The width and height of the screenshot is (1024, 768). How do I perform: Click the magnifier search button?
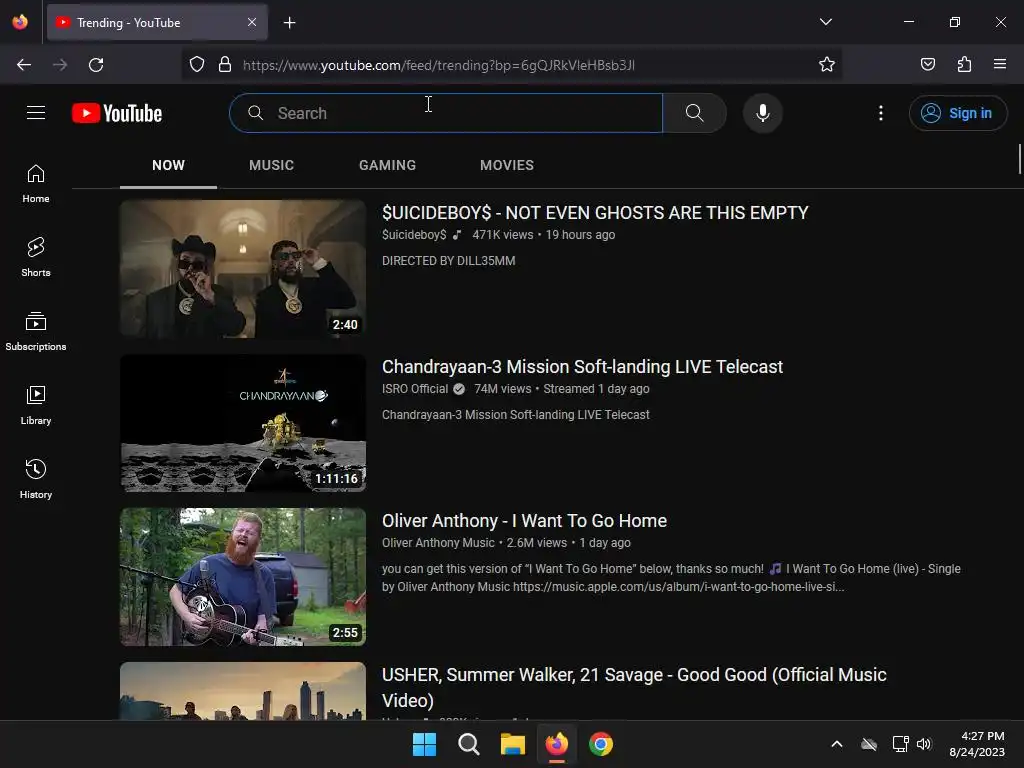pos(694,113)
